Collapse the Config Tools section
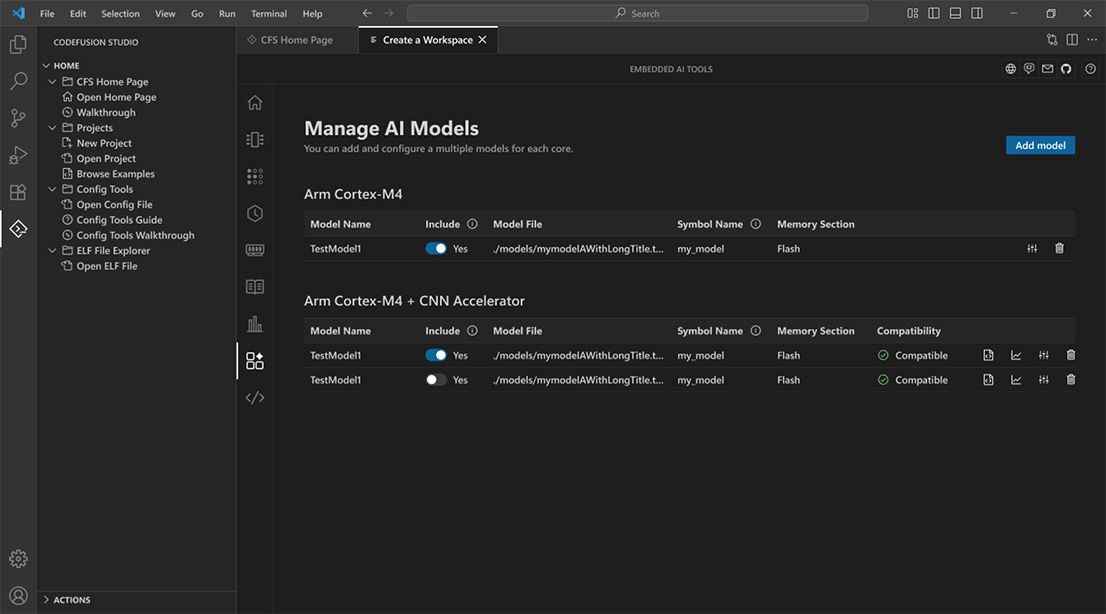Image resolution: width=1106 pixels, height=614 pixels. [52, 188]
